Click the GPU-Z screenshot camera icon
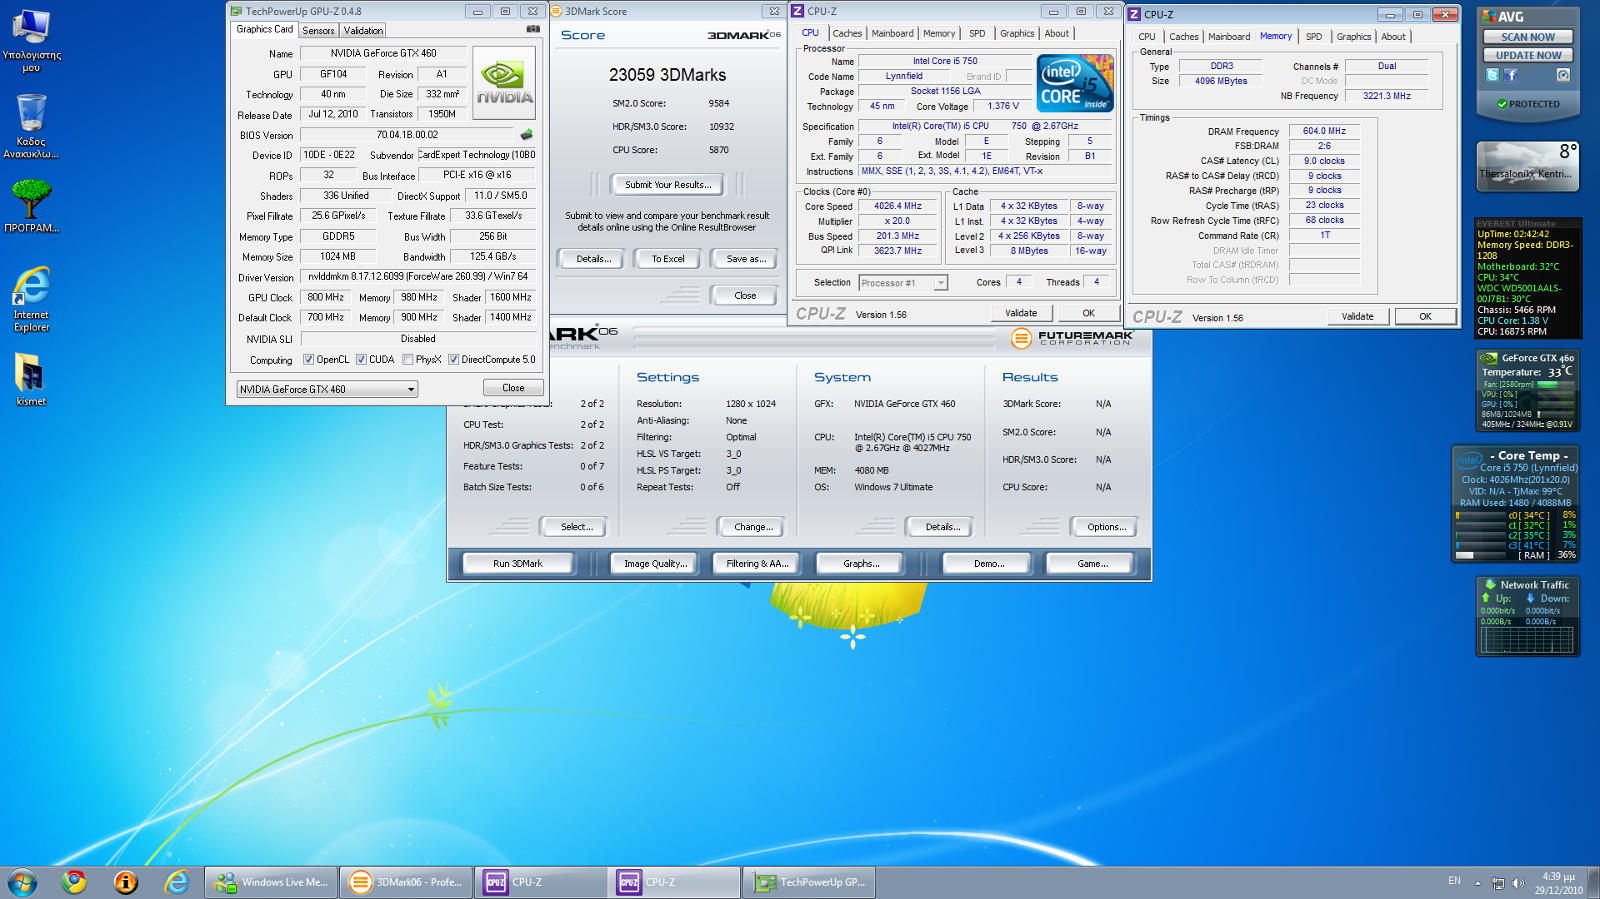 coord(533,29)
